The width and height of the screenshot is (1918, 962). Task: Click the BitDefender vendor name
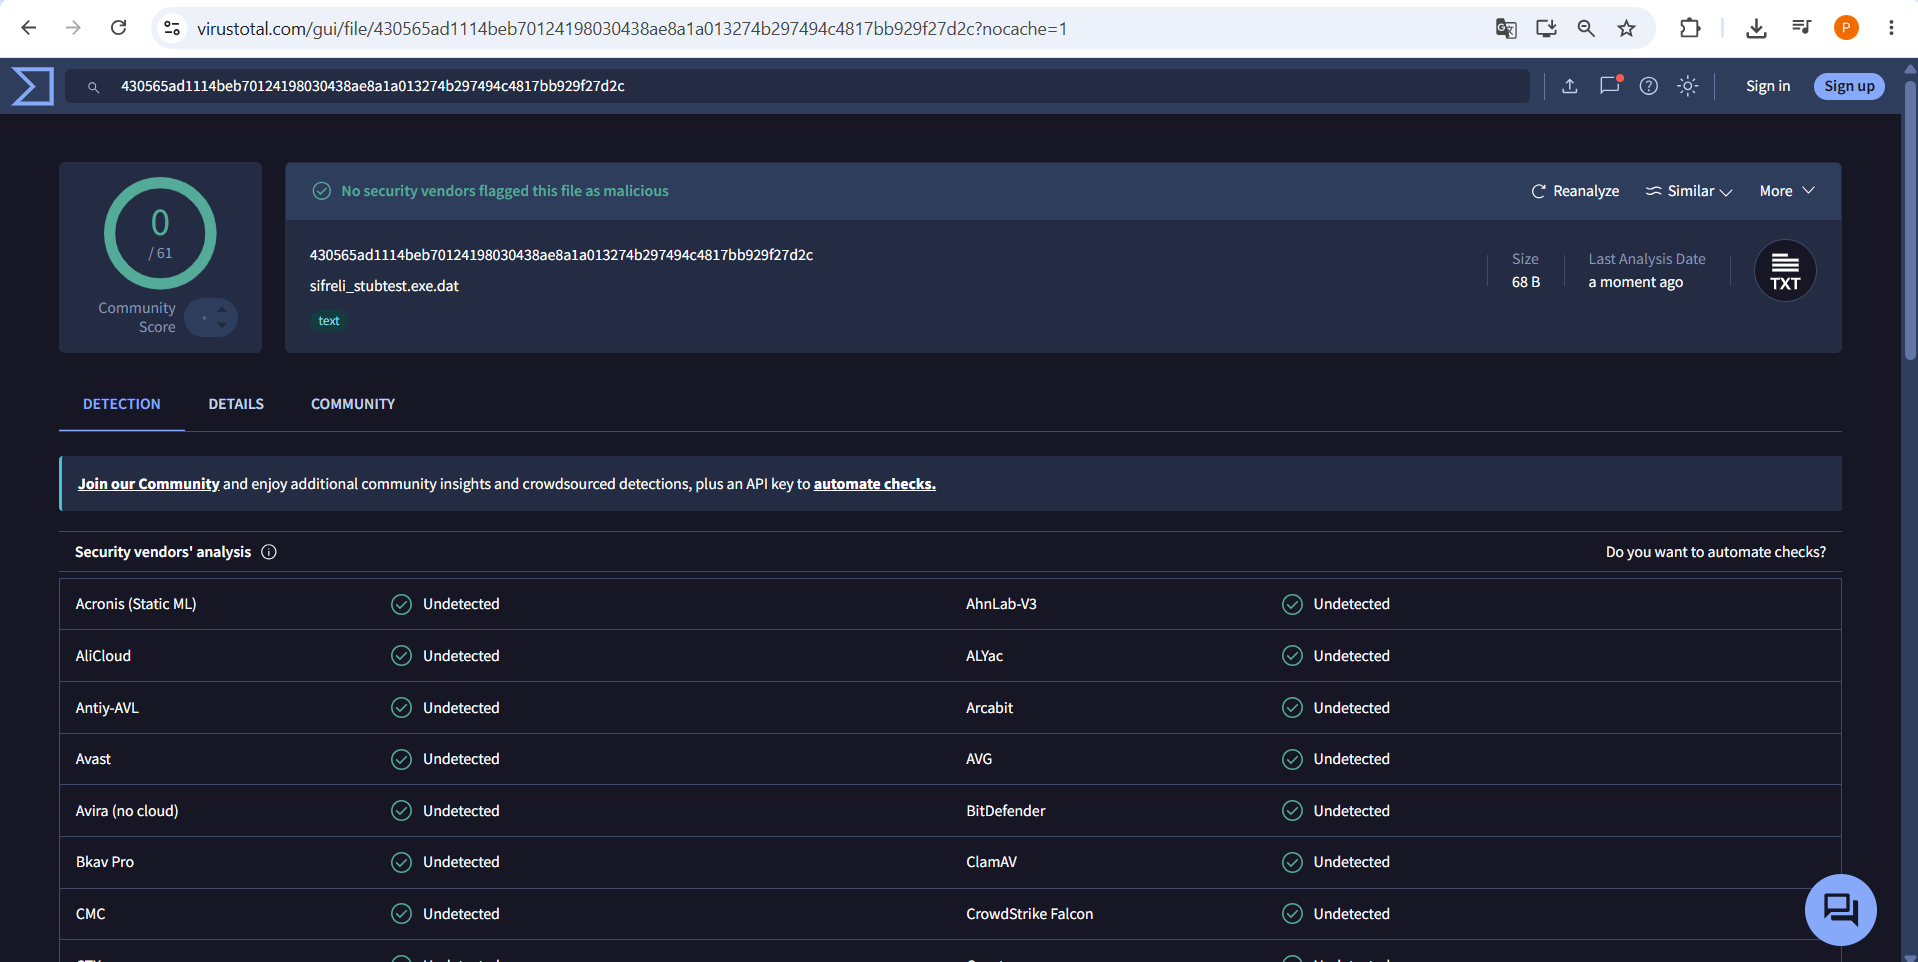[x=1005, y=811]
